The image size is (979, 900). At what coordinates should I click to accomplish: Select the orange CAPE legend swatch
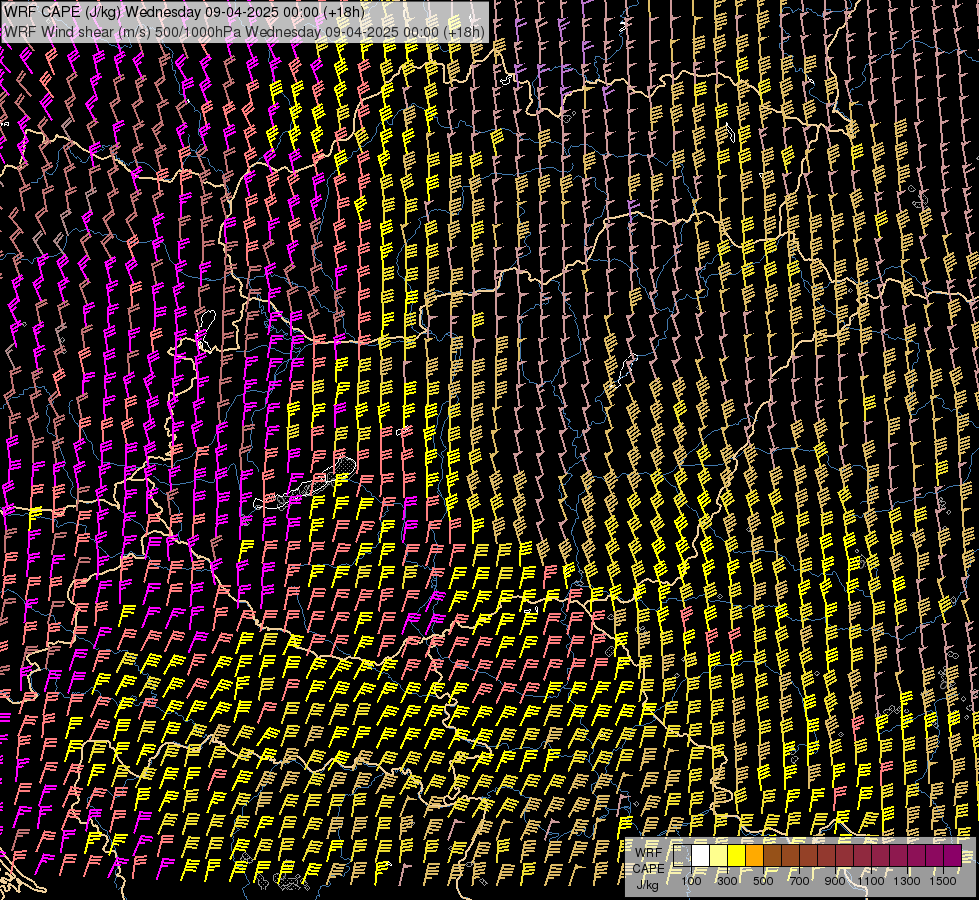[755, 855]
